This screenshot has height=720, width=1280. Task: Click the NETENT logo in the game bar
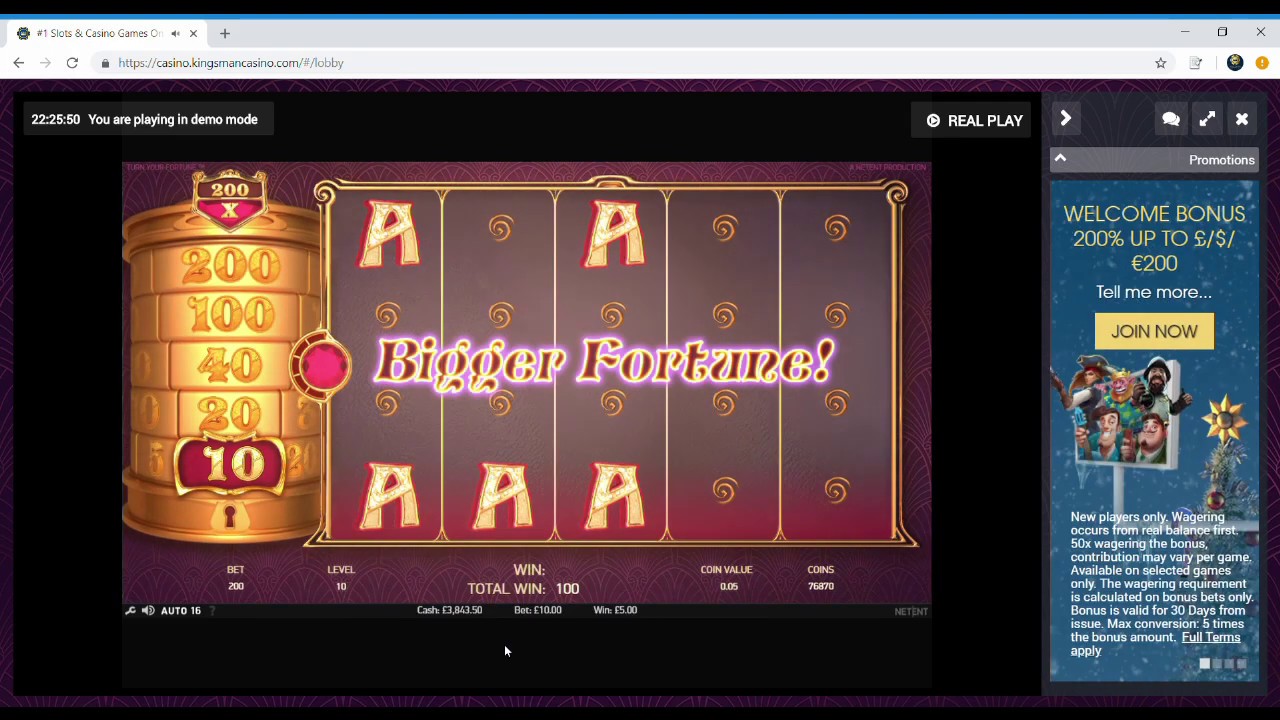[x=911, y=611]
